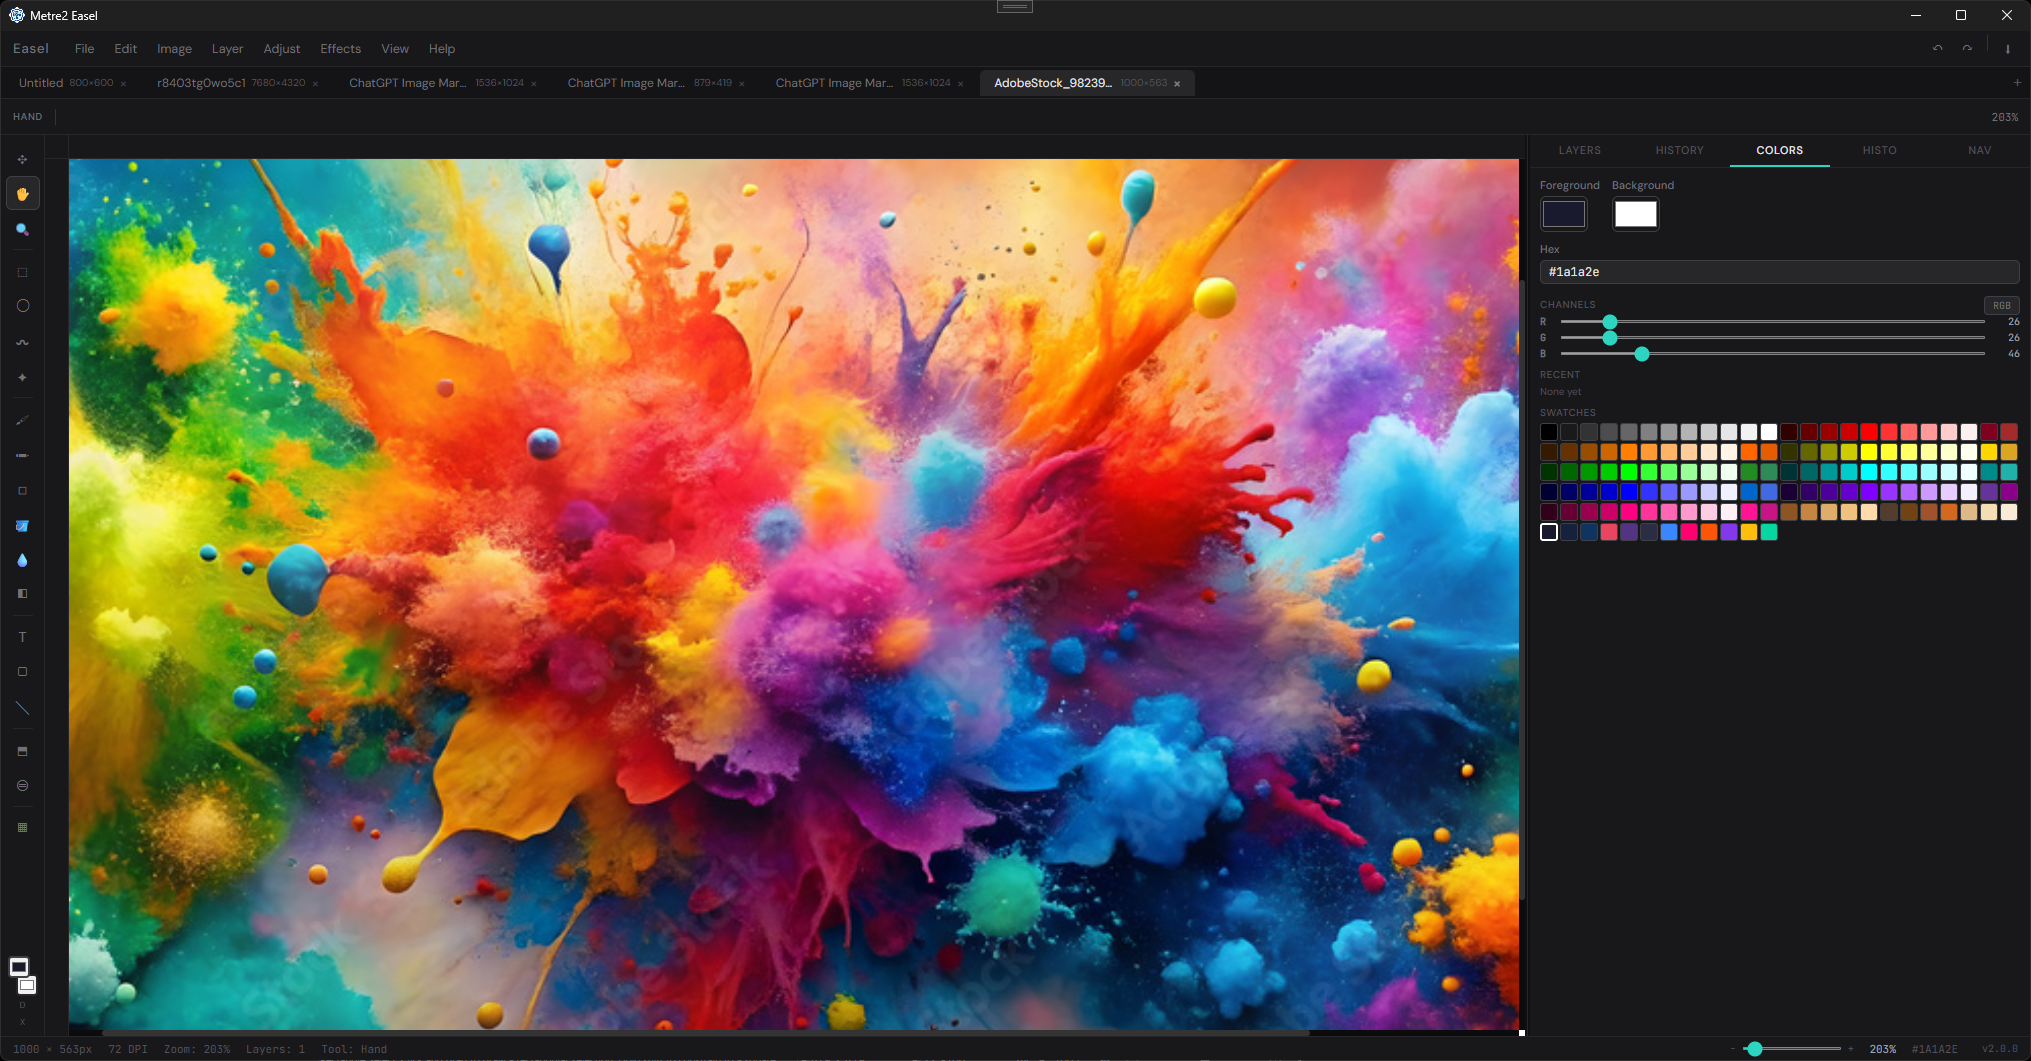Open the Adjust menu
Screen dimensions: 2031x1061
click(281, 49)
